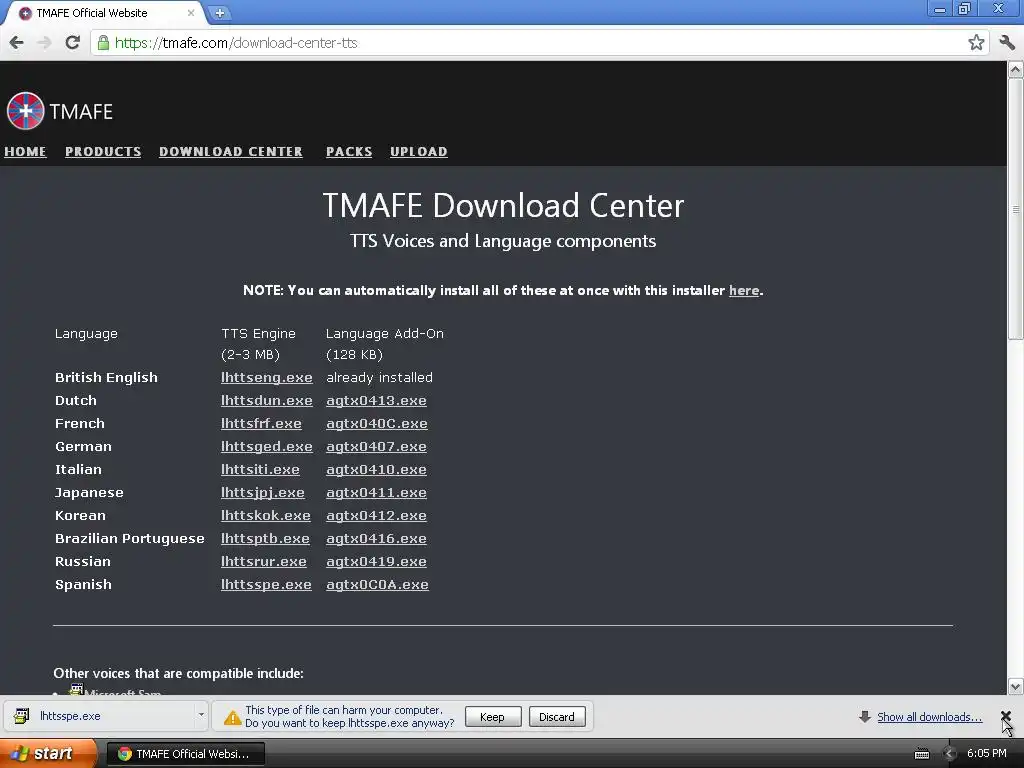Click the lhttsspe.exe file icon in downloads bar
Screen dimensions: 1024x768
(22, 716)
